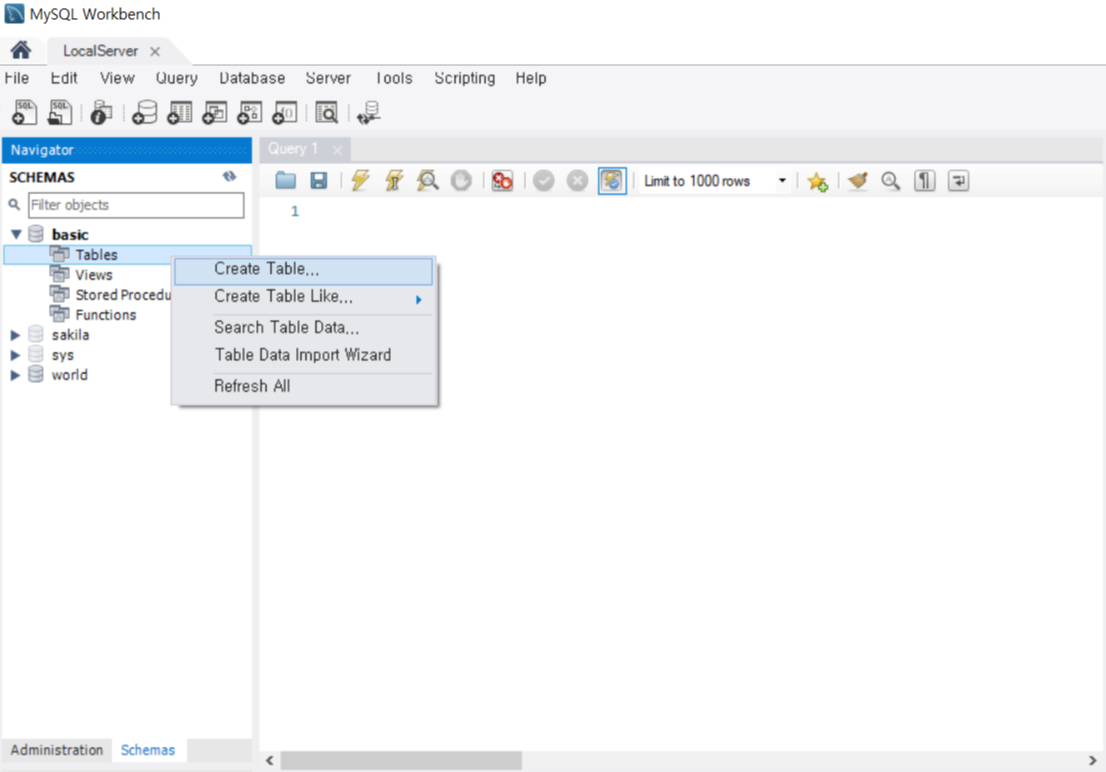1106x772 pixels.
Task: Create new stored procedure icon
Action: click(x=250, y=112)
